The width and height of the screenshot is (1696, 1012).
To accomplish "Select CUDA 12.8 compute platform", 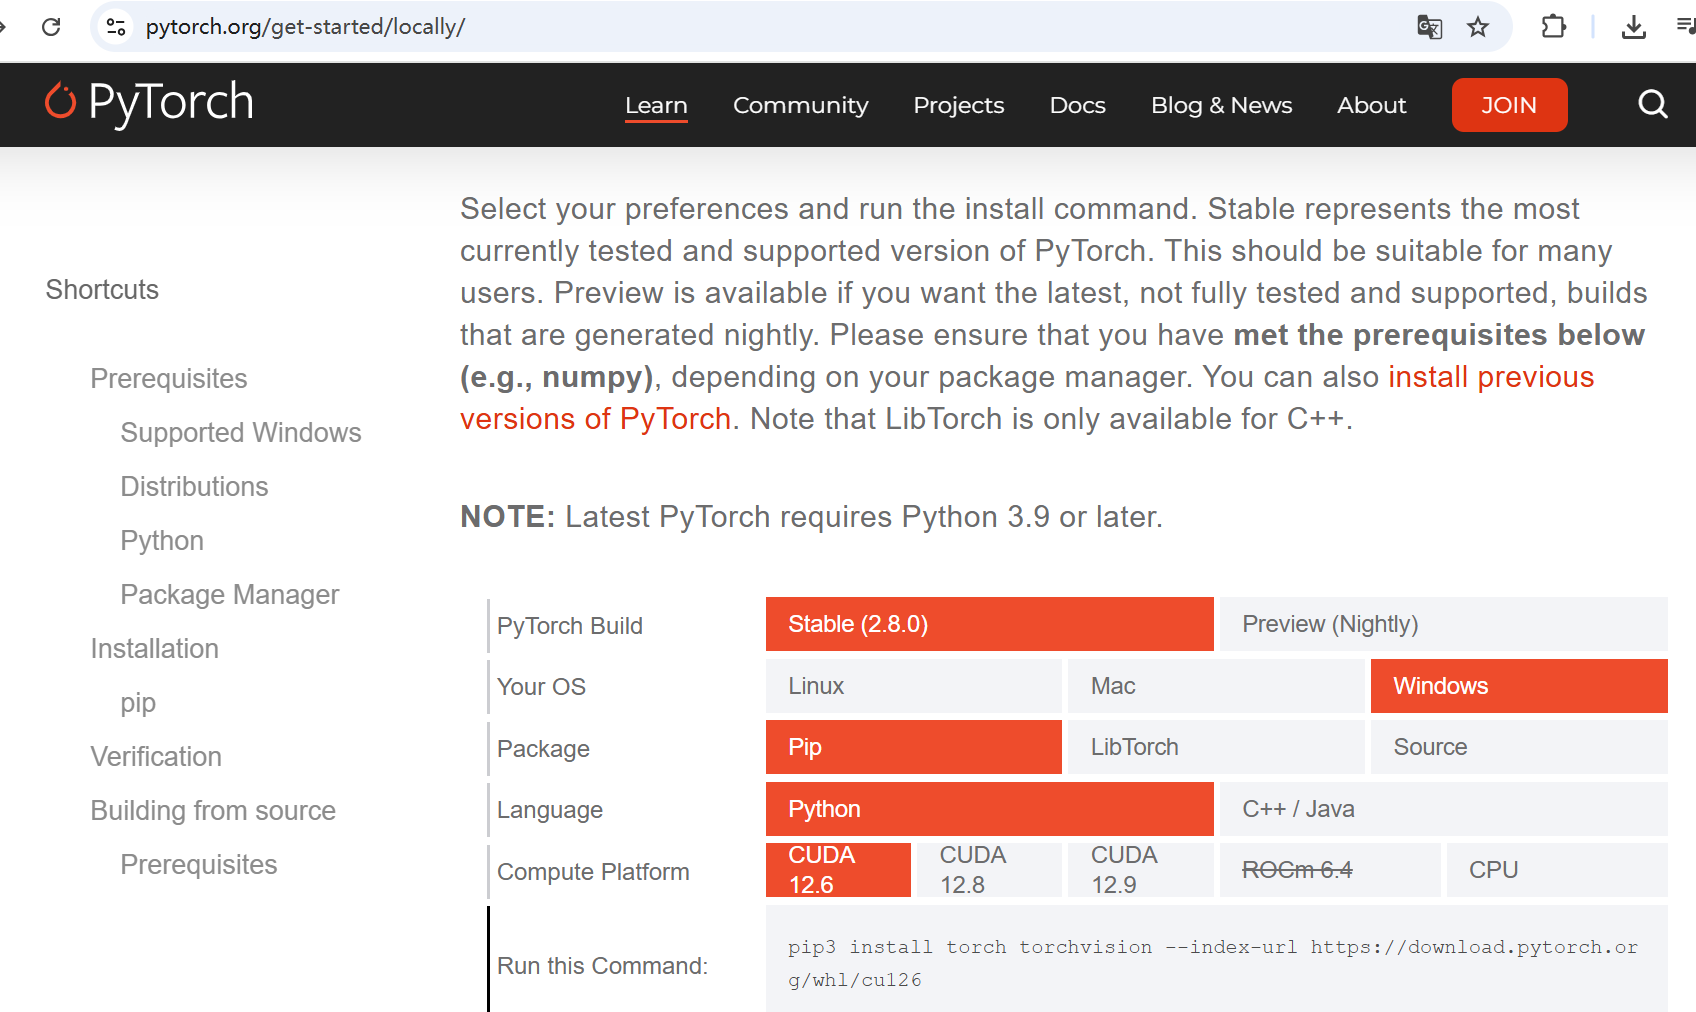I will tap(989, 870).
